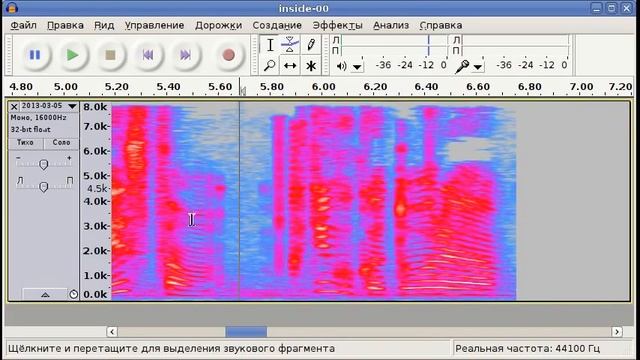Close the track with its X button
The image size is (640, 360).
tap(14, 107)
